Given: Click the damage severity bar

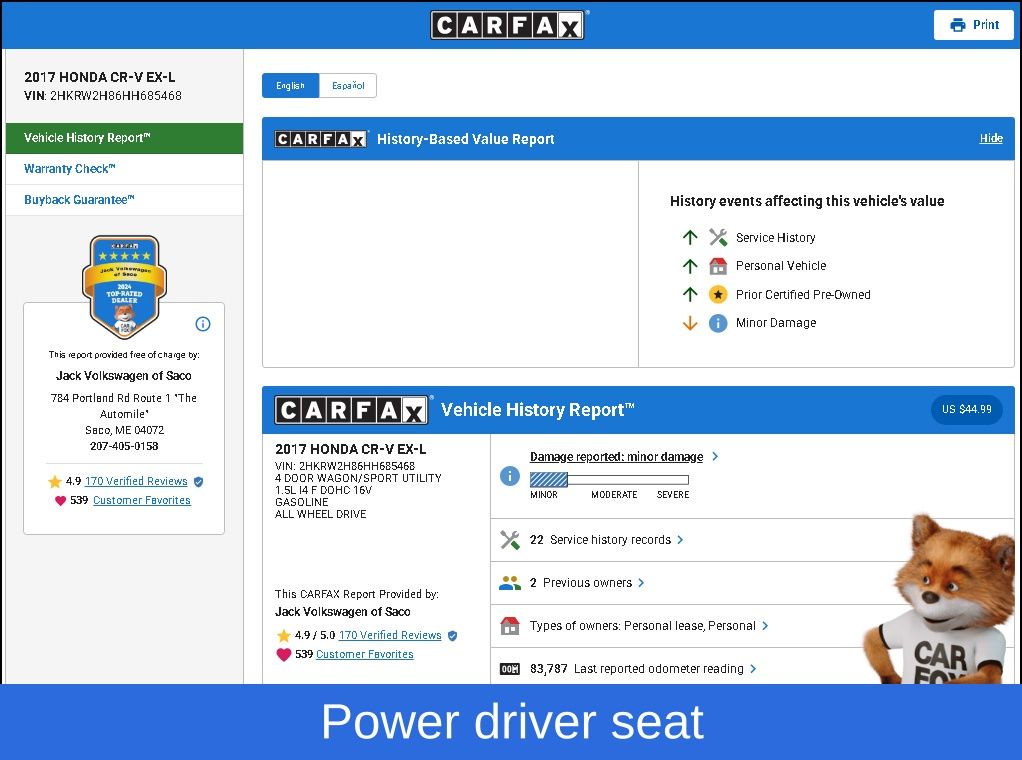Looking at the screenshot, I should pos(609,480).
